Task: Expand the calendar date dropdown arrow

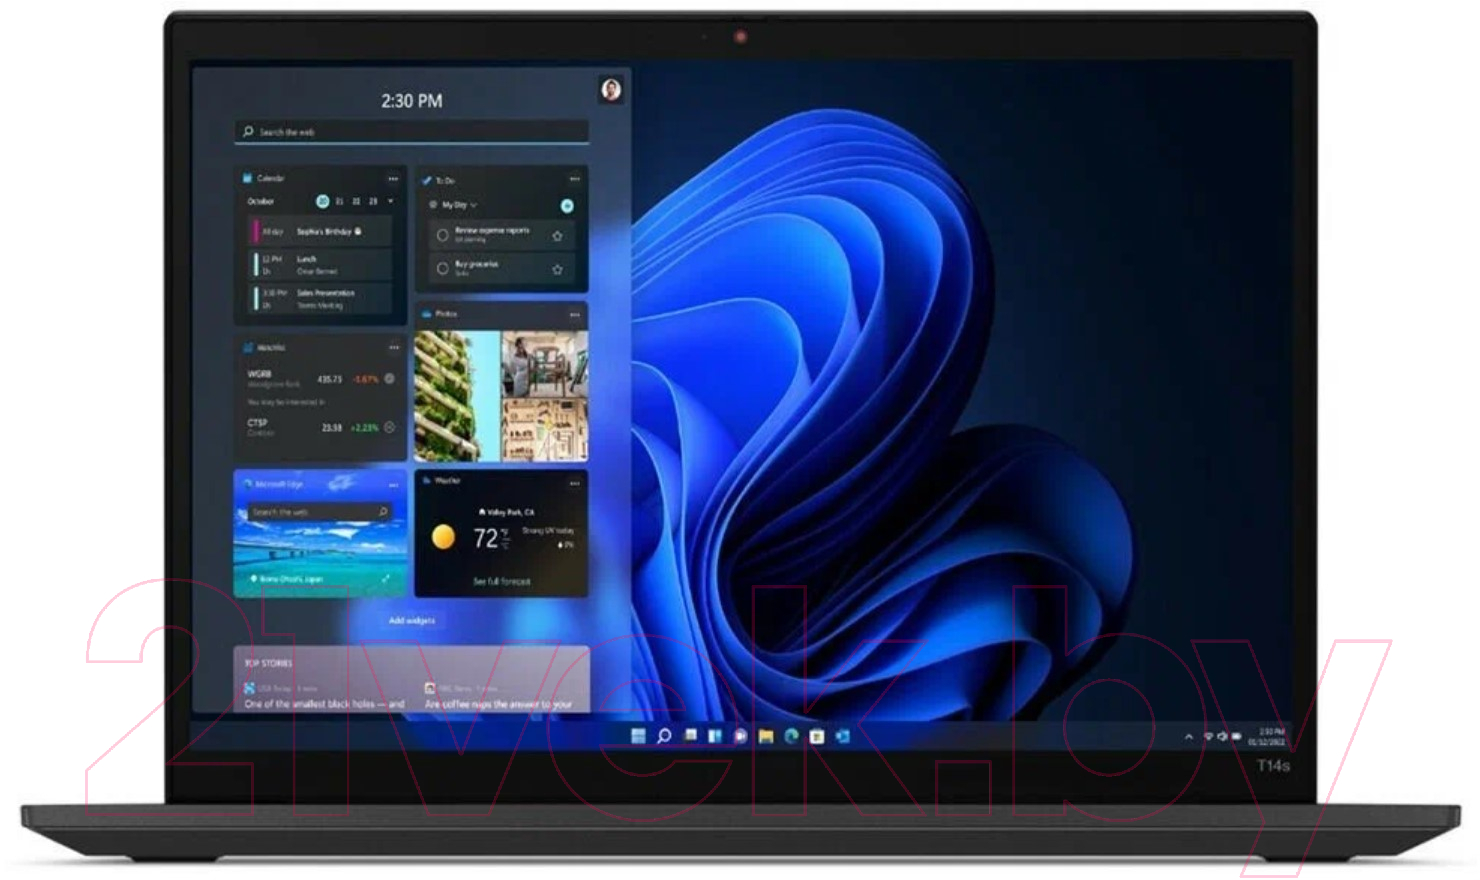Action: pyautogui.click(x=390, y=201)
